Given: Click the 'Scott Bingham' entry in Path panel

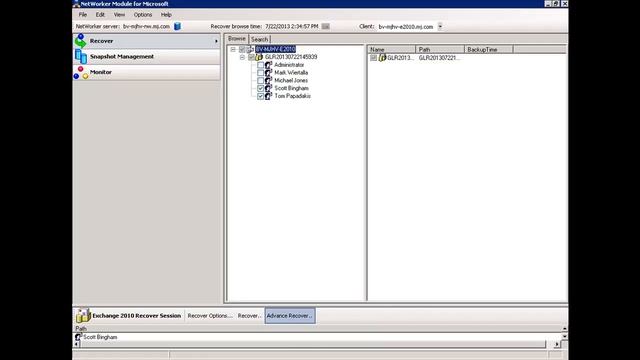Looking at the screenshot, I should coord(100,337).
